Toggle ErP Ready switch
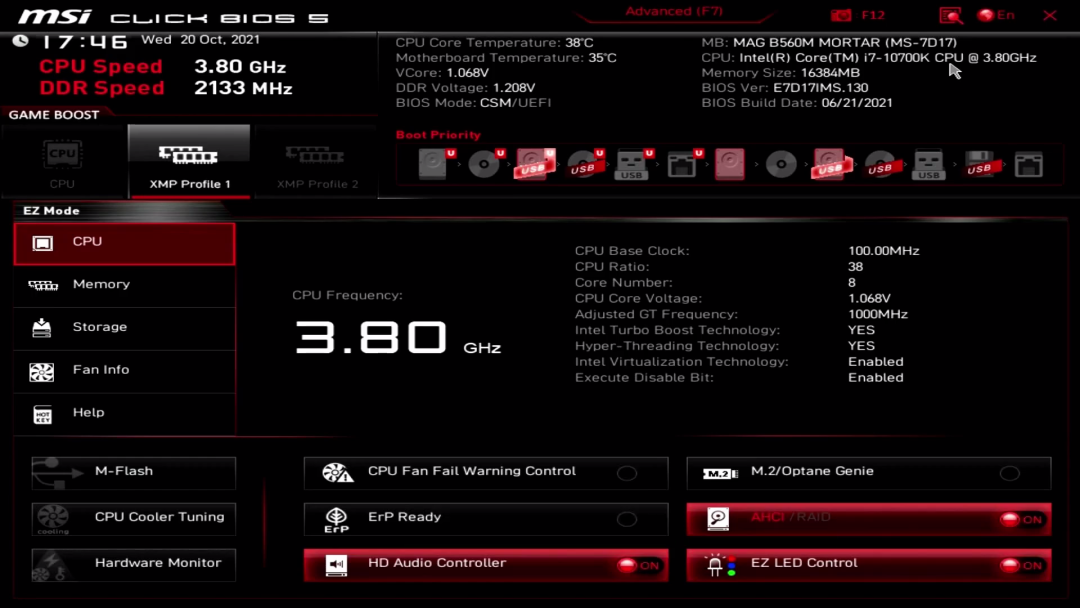This screenshot has width=1080, height=608. tap(627, 519)
